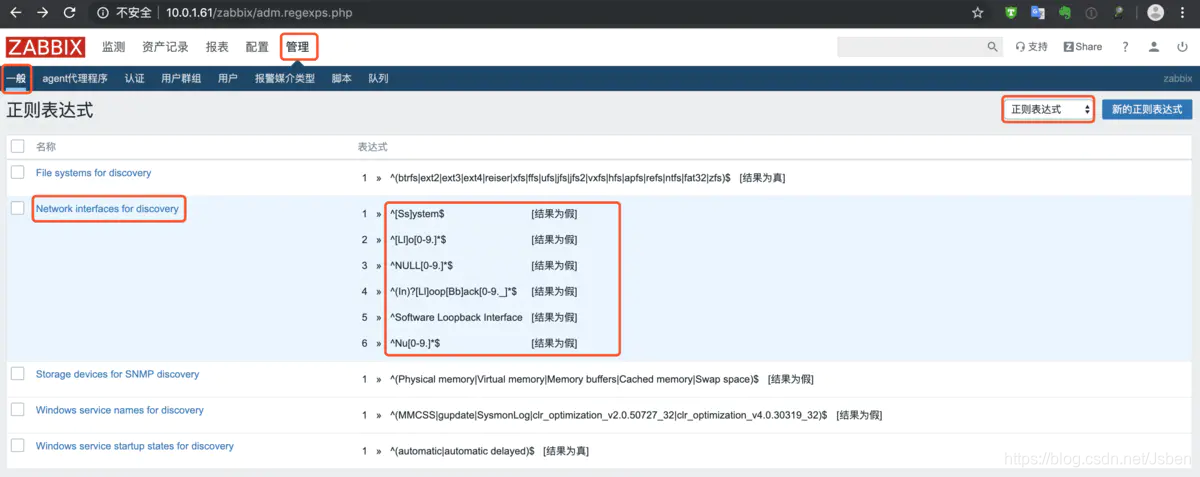Open the green shield T extension
Image resolution: width=1200 pixels, height=477 pixels.
point(1012,13)
